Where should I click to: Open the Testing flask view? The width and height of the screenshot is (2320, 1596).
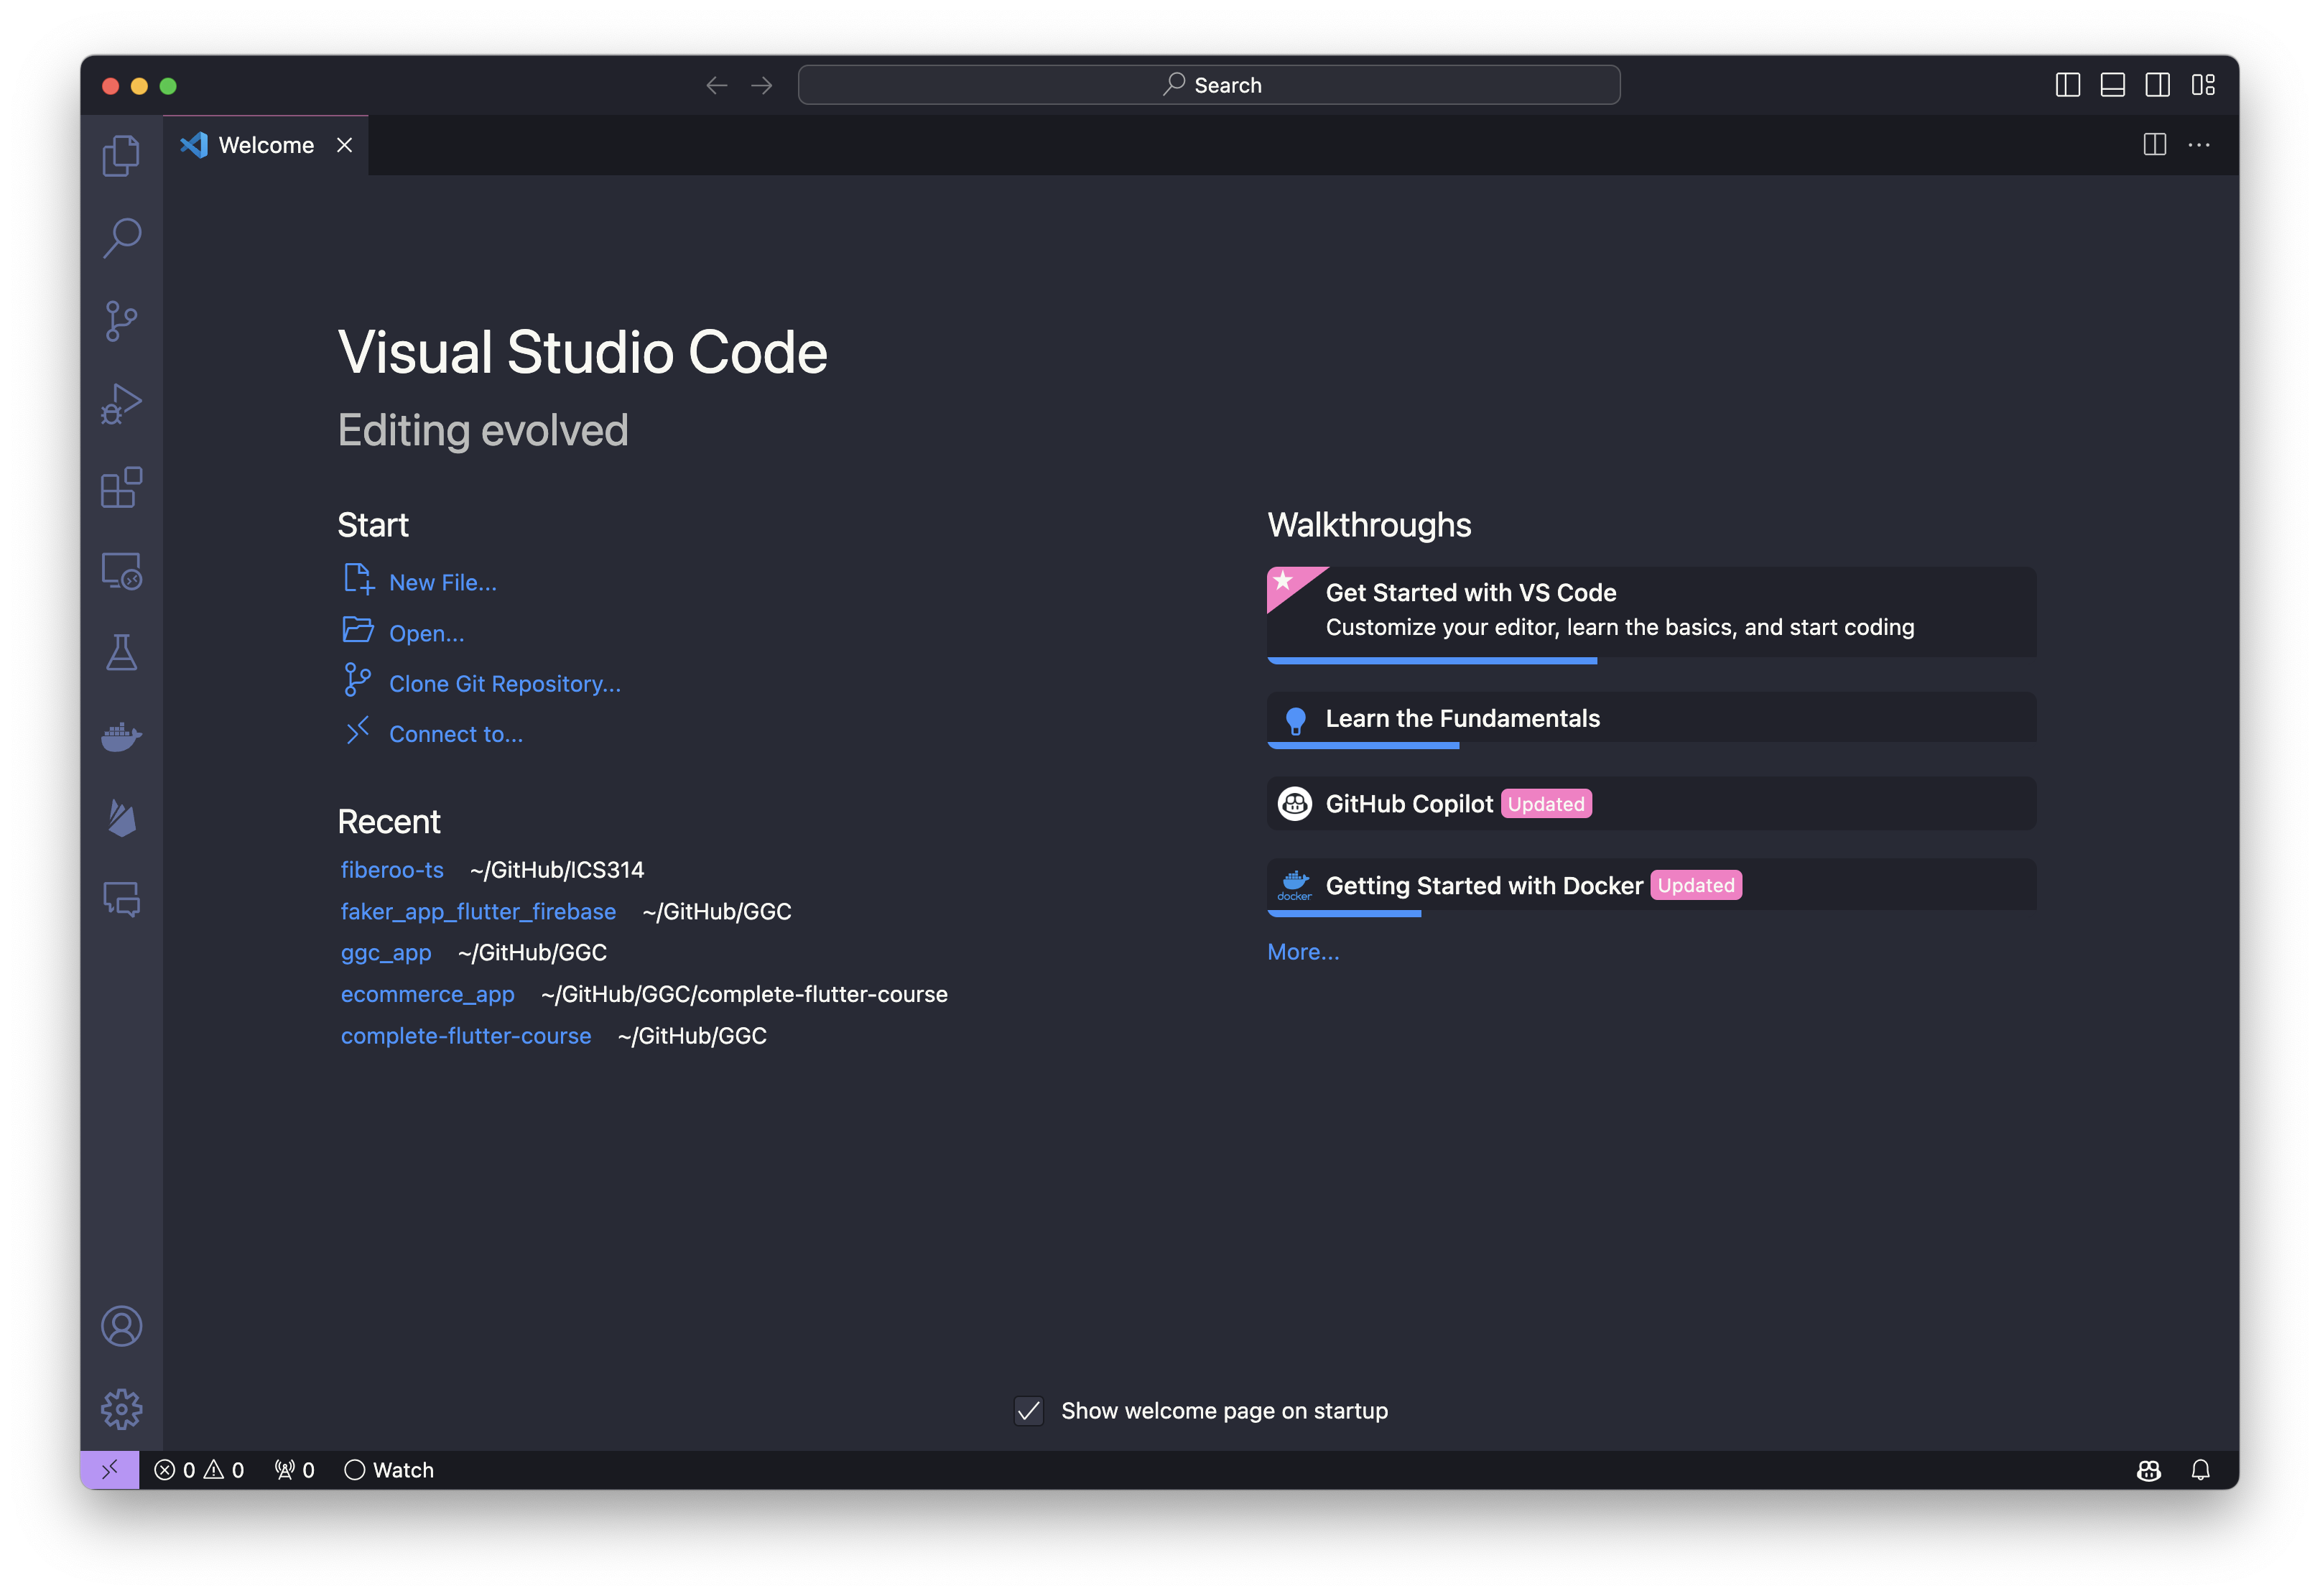pyautogui.click(x=121, y=653)
